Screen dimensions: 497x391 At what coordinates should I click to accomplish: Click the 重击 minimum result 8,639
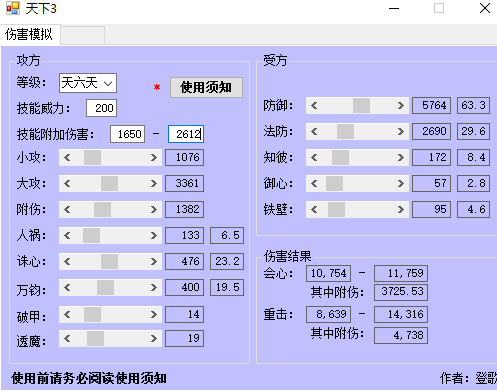328,314
